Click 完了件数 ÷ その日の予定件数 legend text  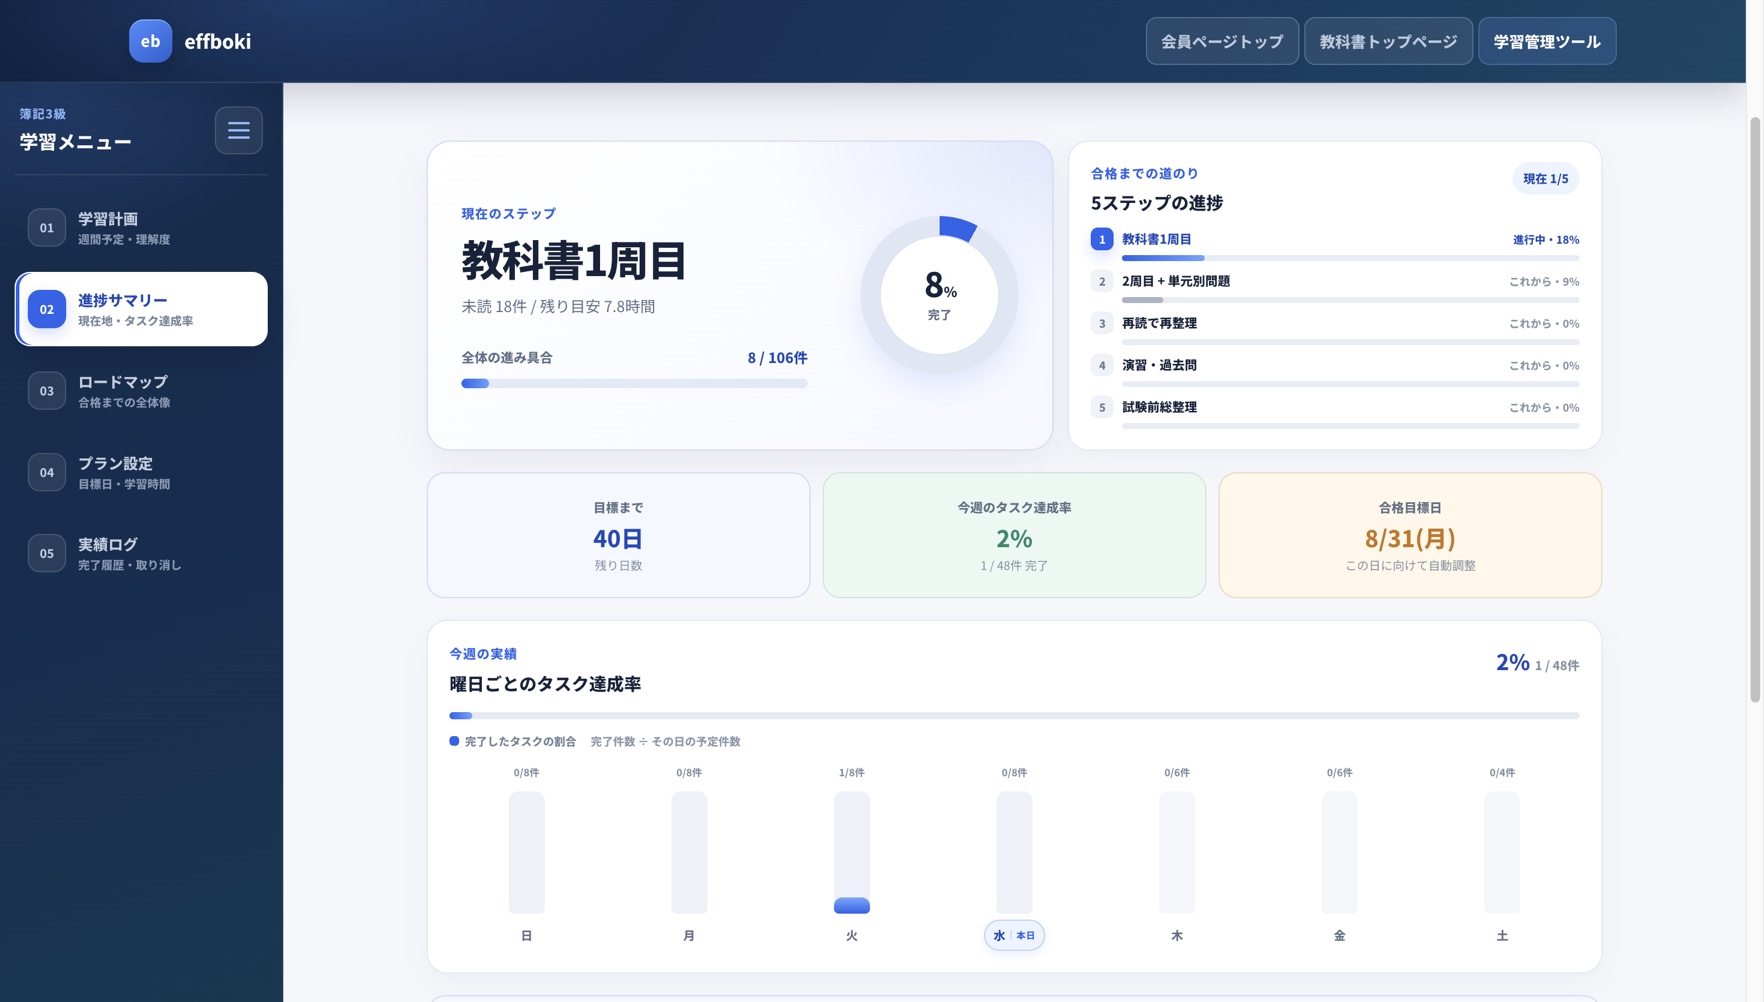(x=665, y=742)
